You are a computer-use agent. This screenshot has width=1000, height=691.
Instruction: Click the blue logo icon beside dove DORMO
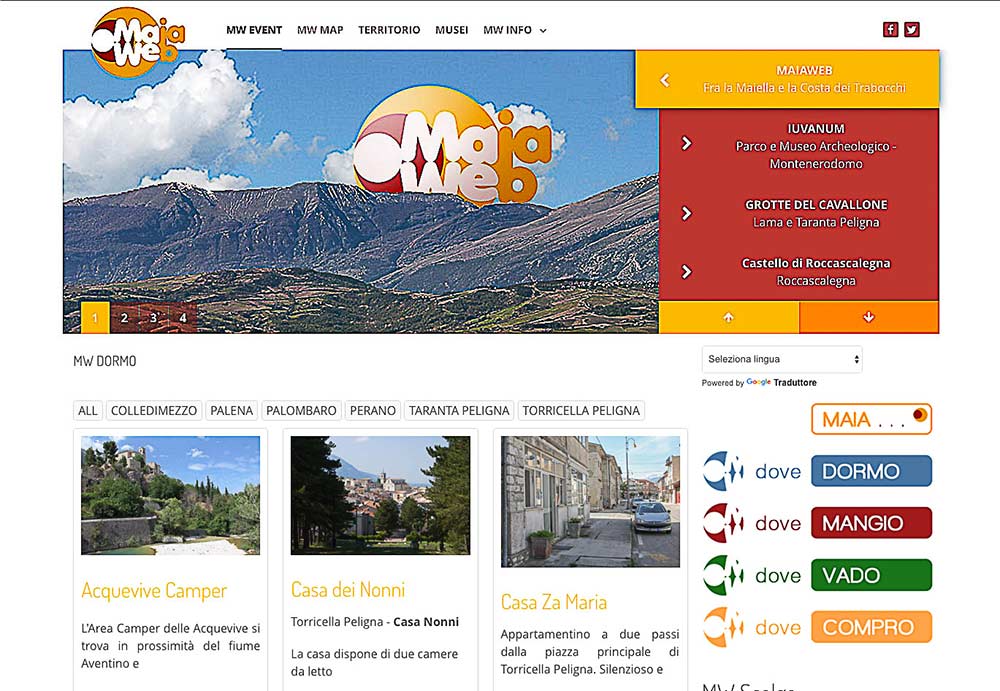[723, 471]
